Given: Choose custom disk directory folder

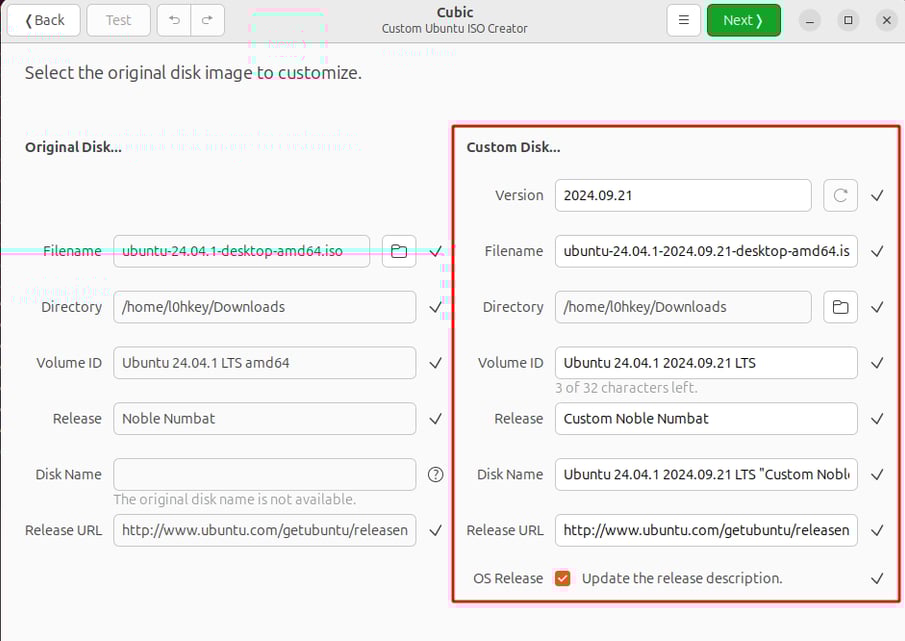Looking at the screenshot, I should tap(840, 307).
